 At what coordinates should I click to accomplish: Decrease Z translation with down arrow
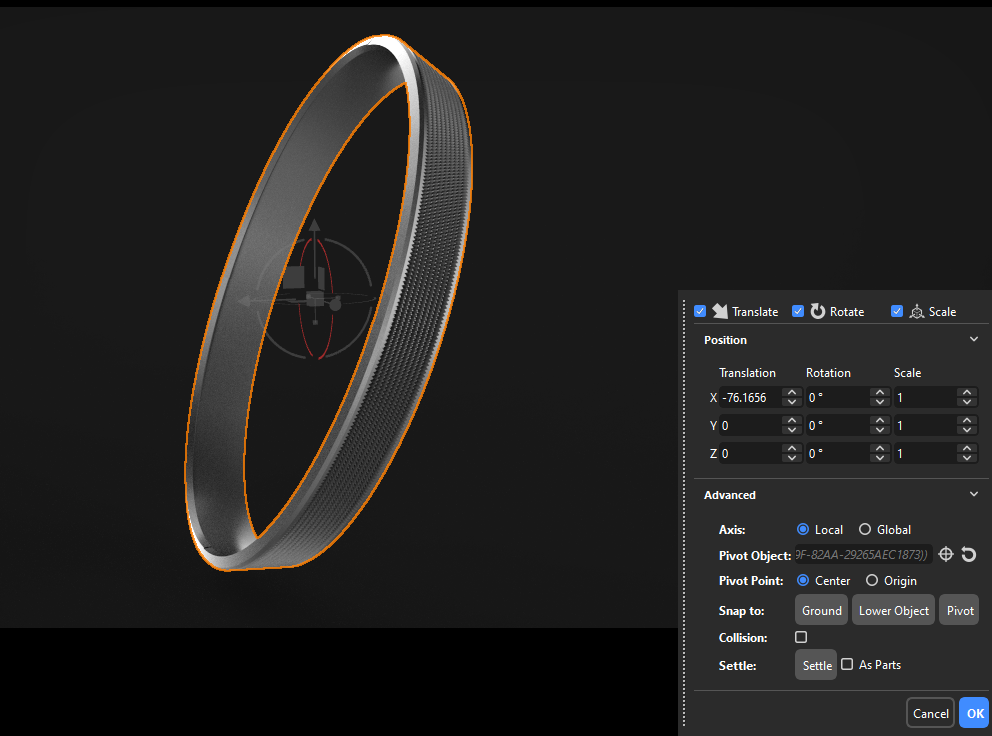pyautogui.click(x=792, y=458)
